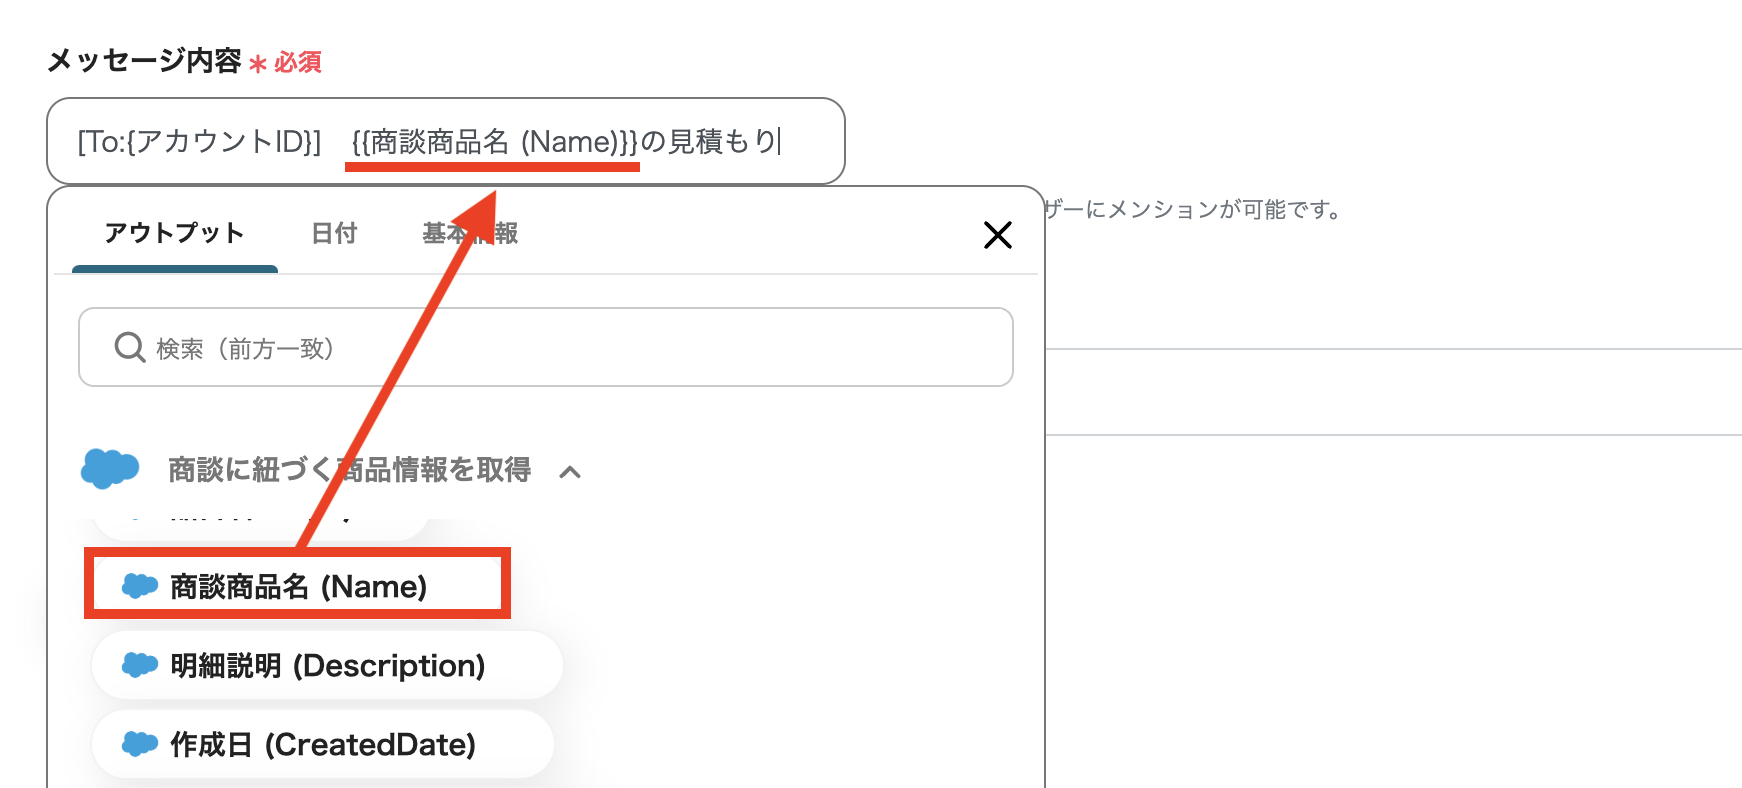Image resolution: width=1742 pixels, height=788 pixels.
Task: Choose the 明細説明 (Description) list entry
Action: coord(327,665)
